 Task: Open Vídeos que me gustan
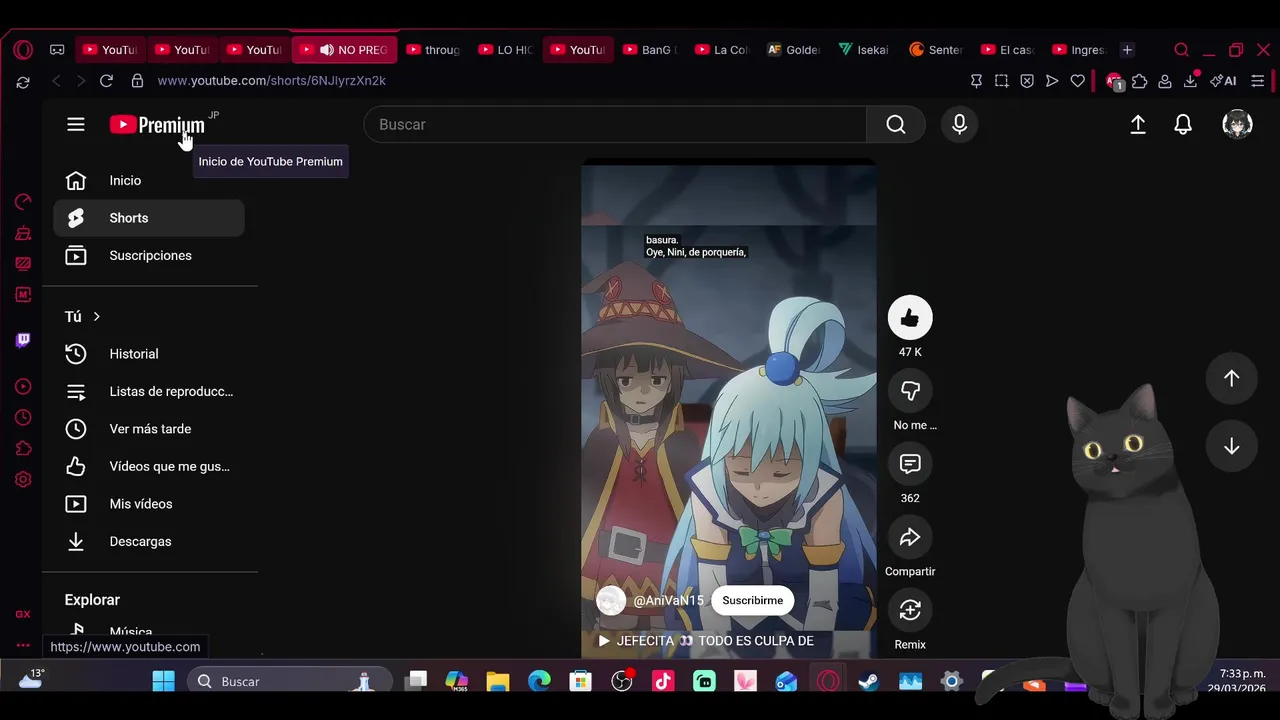point(148,467)
